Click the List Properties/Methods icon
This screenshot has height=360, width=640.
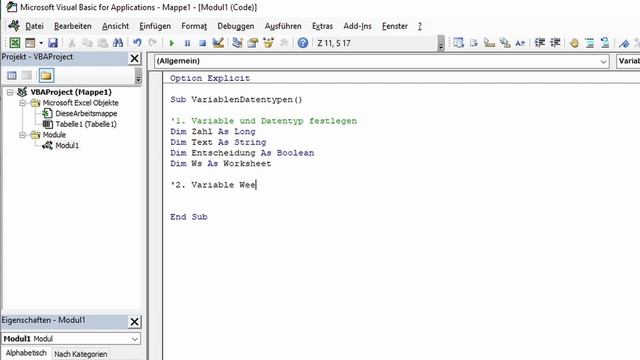[x=458, y=42]
